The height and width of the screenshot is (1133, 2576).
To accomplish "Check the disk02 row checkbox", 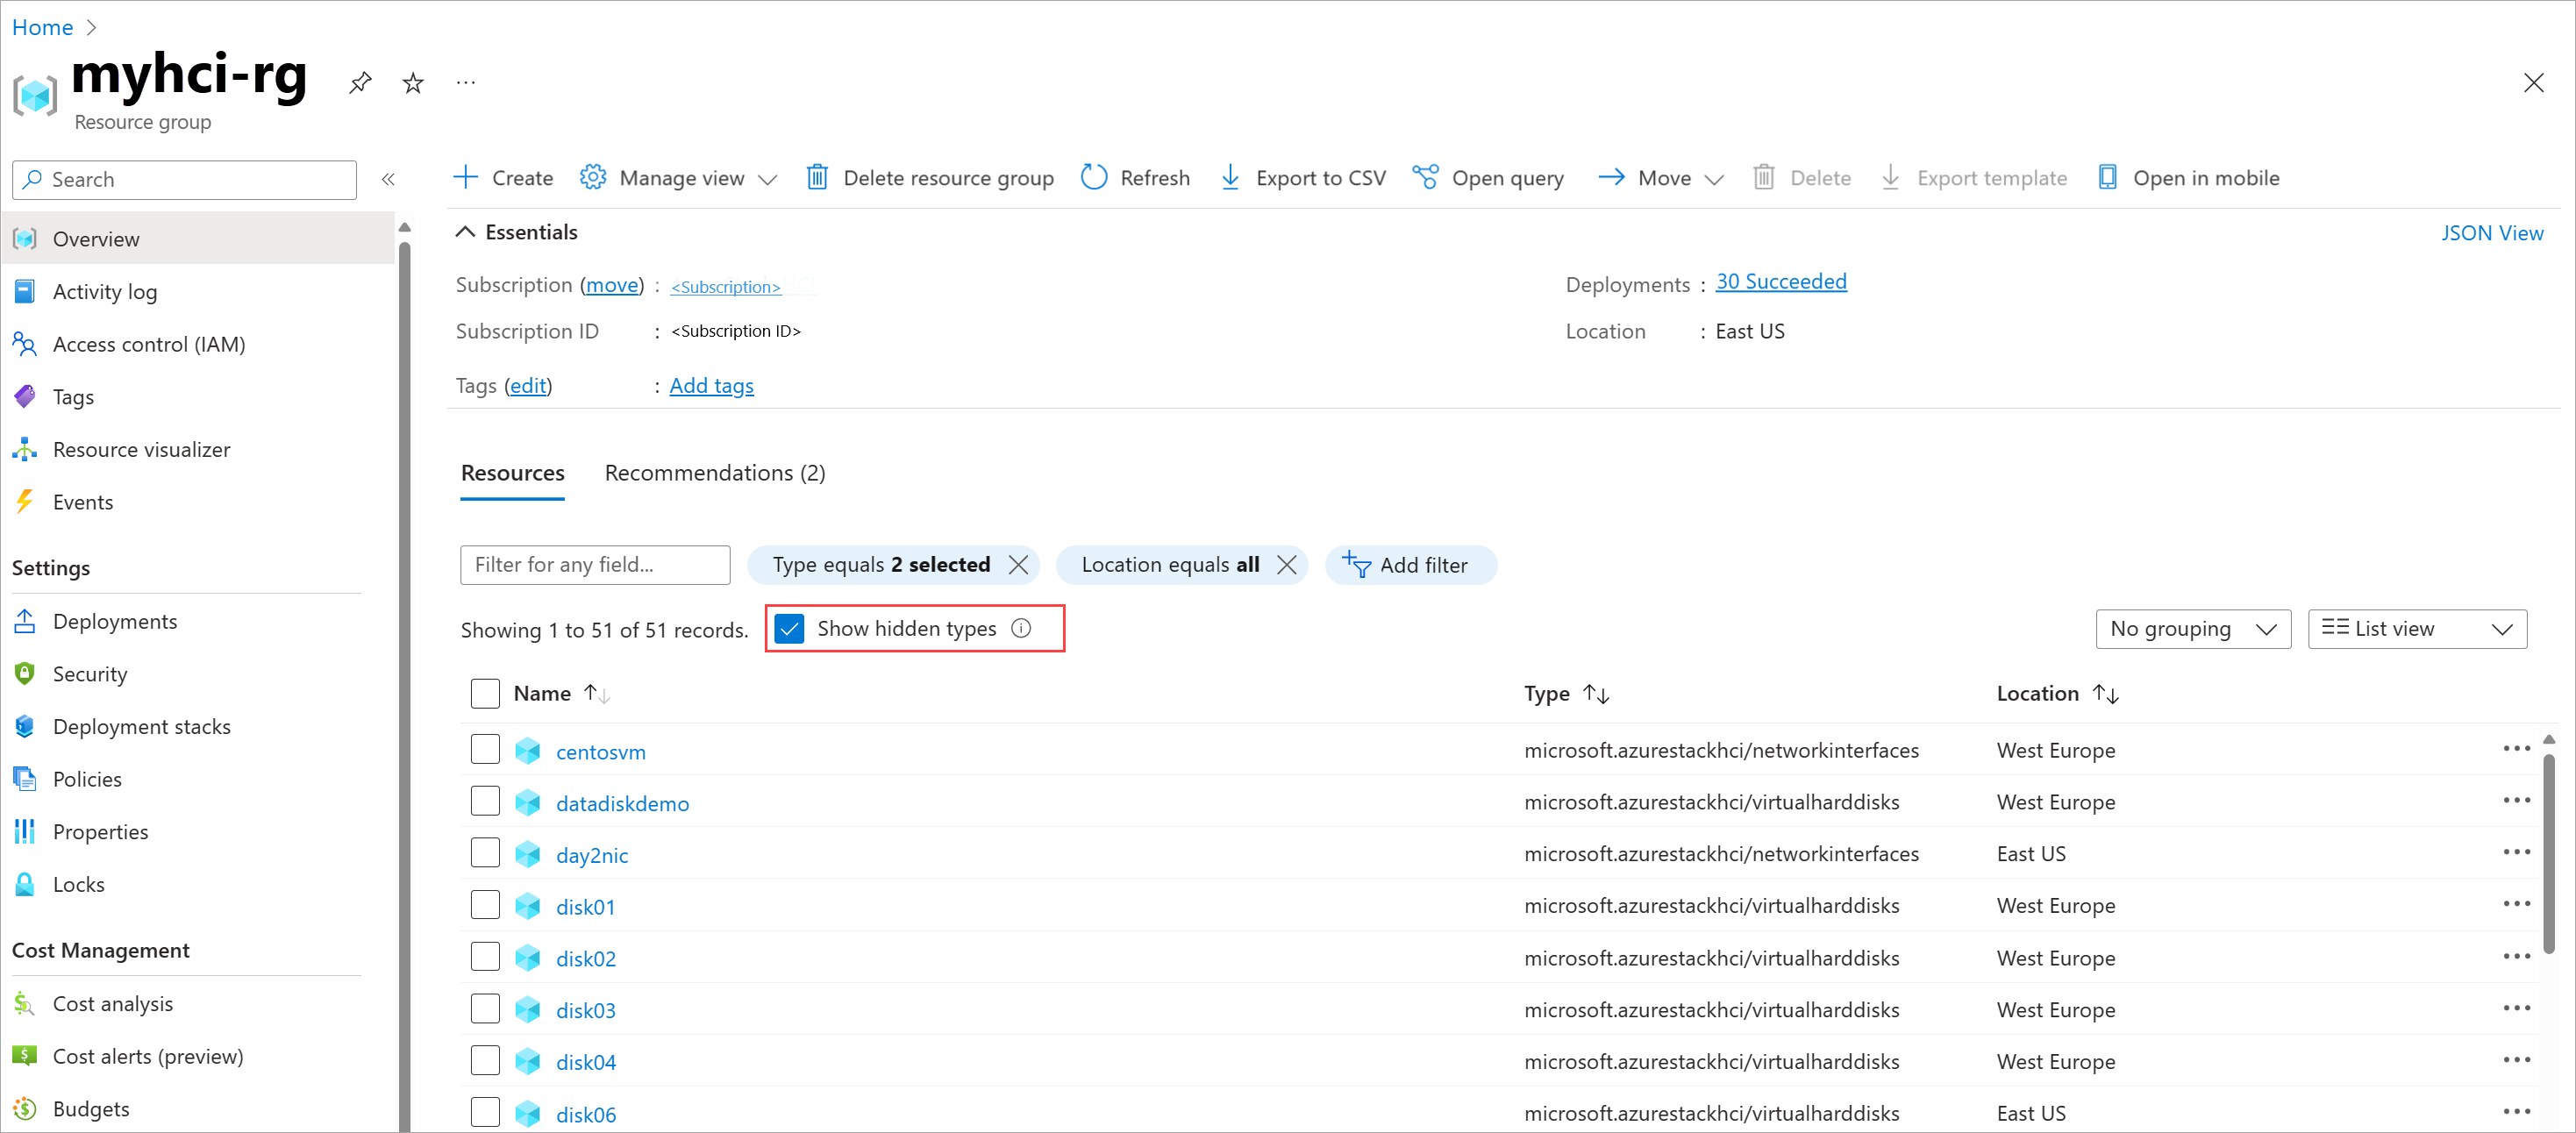I will tap(485, 957).
